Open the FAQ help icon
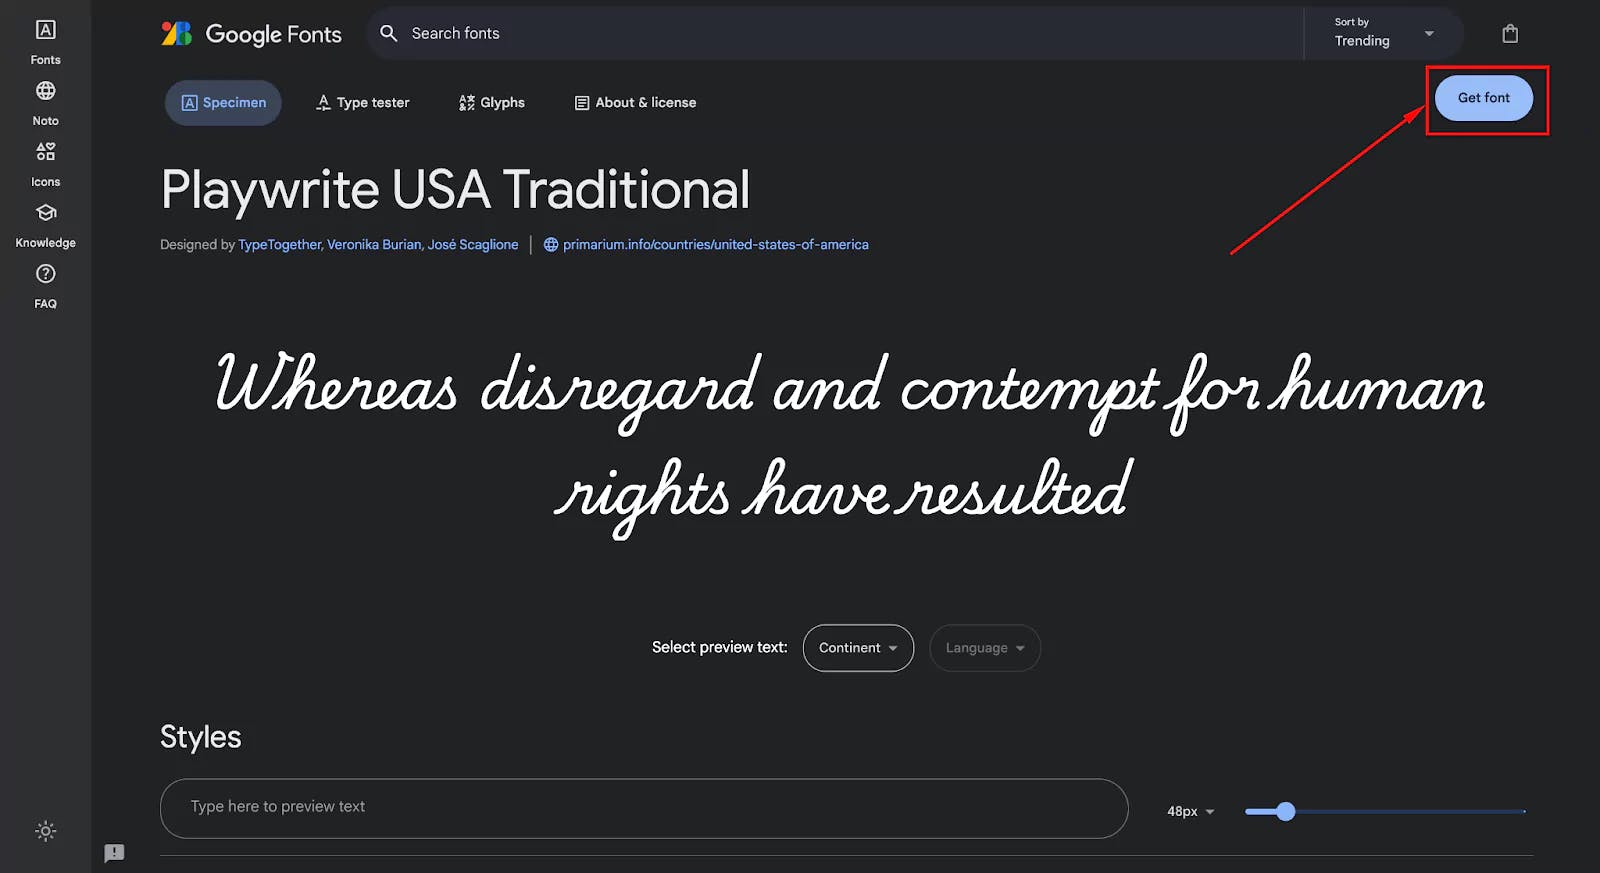Viewport: 1600px width, 873px height. coord(45,287)
